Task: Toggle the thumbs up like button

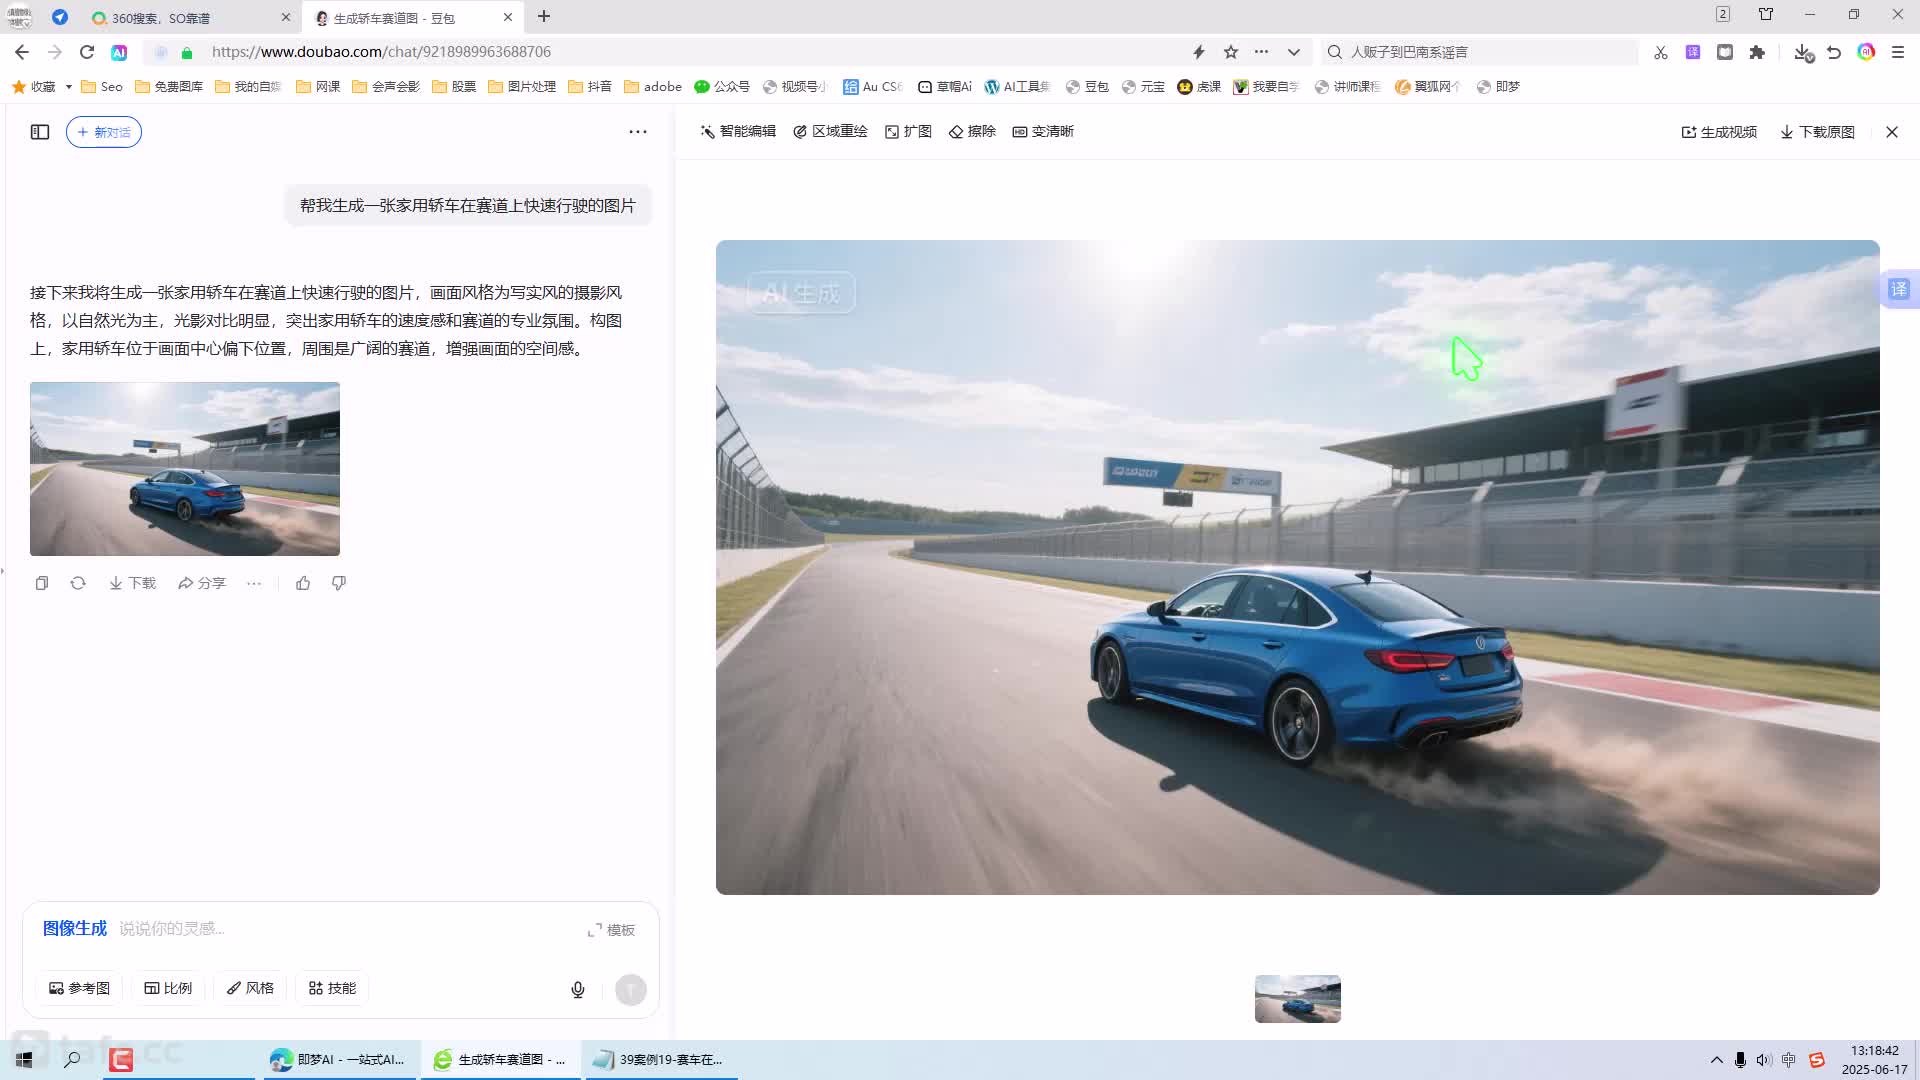Action: point(303,583)
